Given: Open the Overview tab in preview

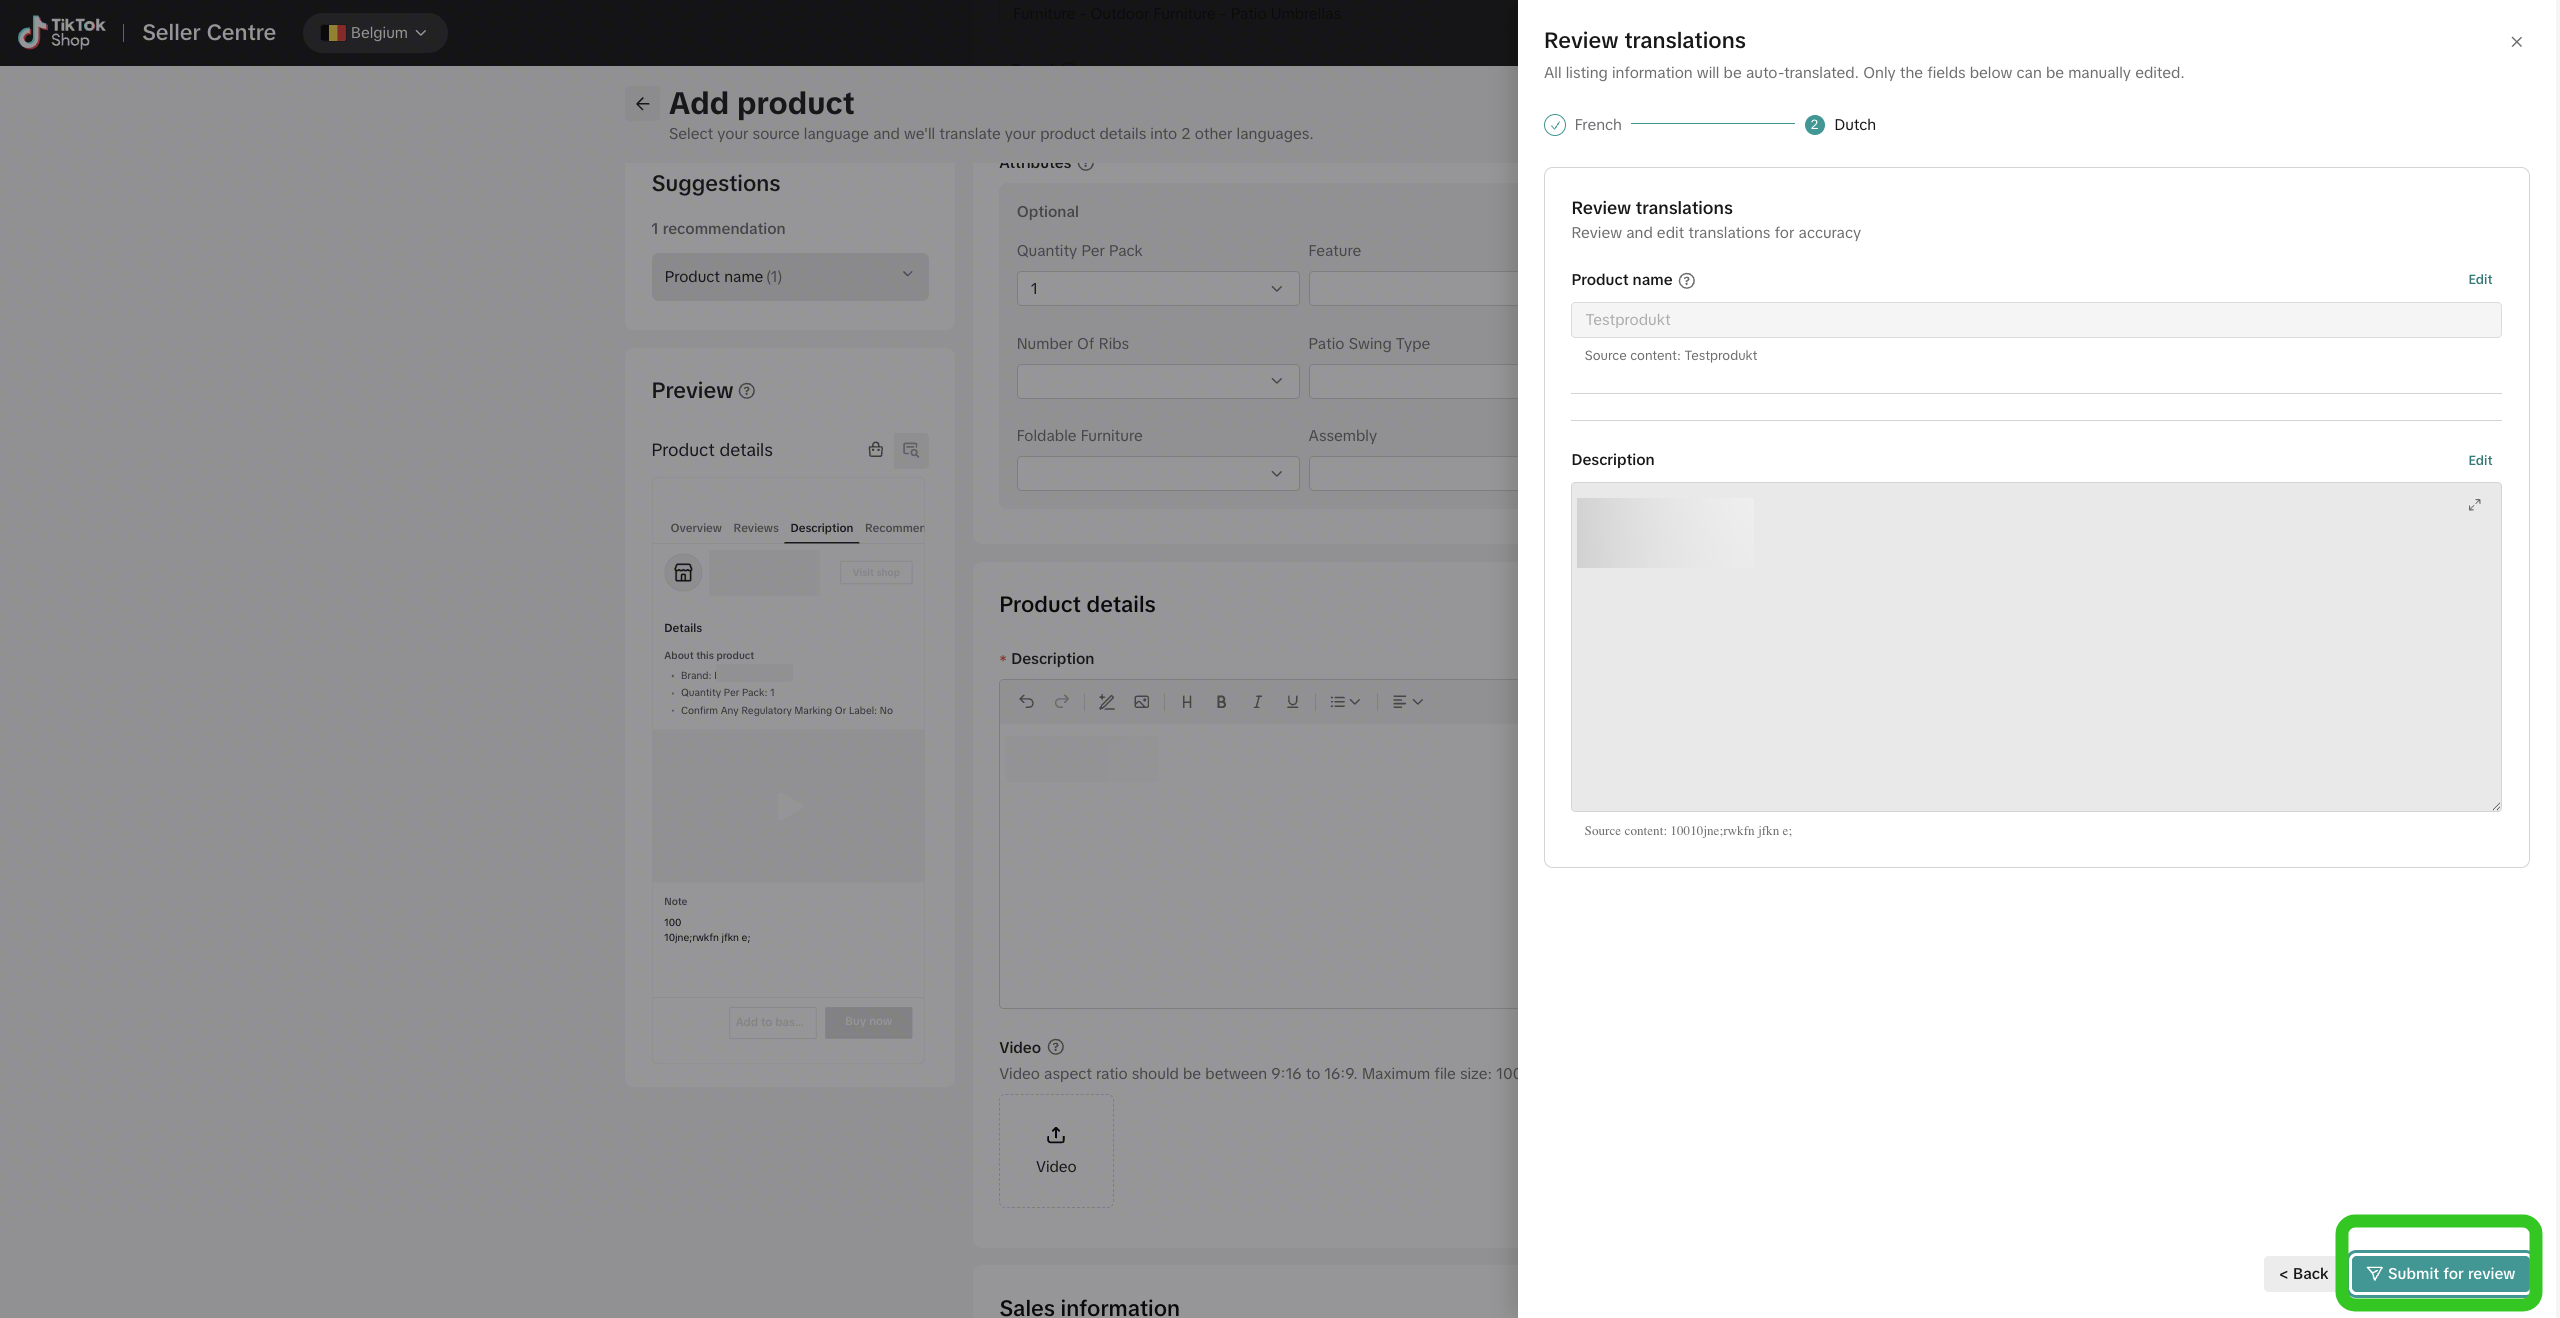Looking at the screenshot, I should pos(695,528).
